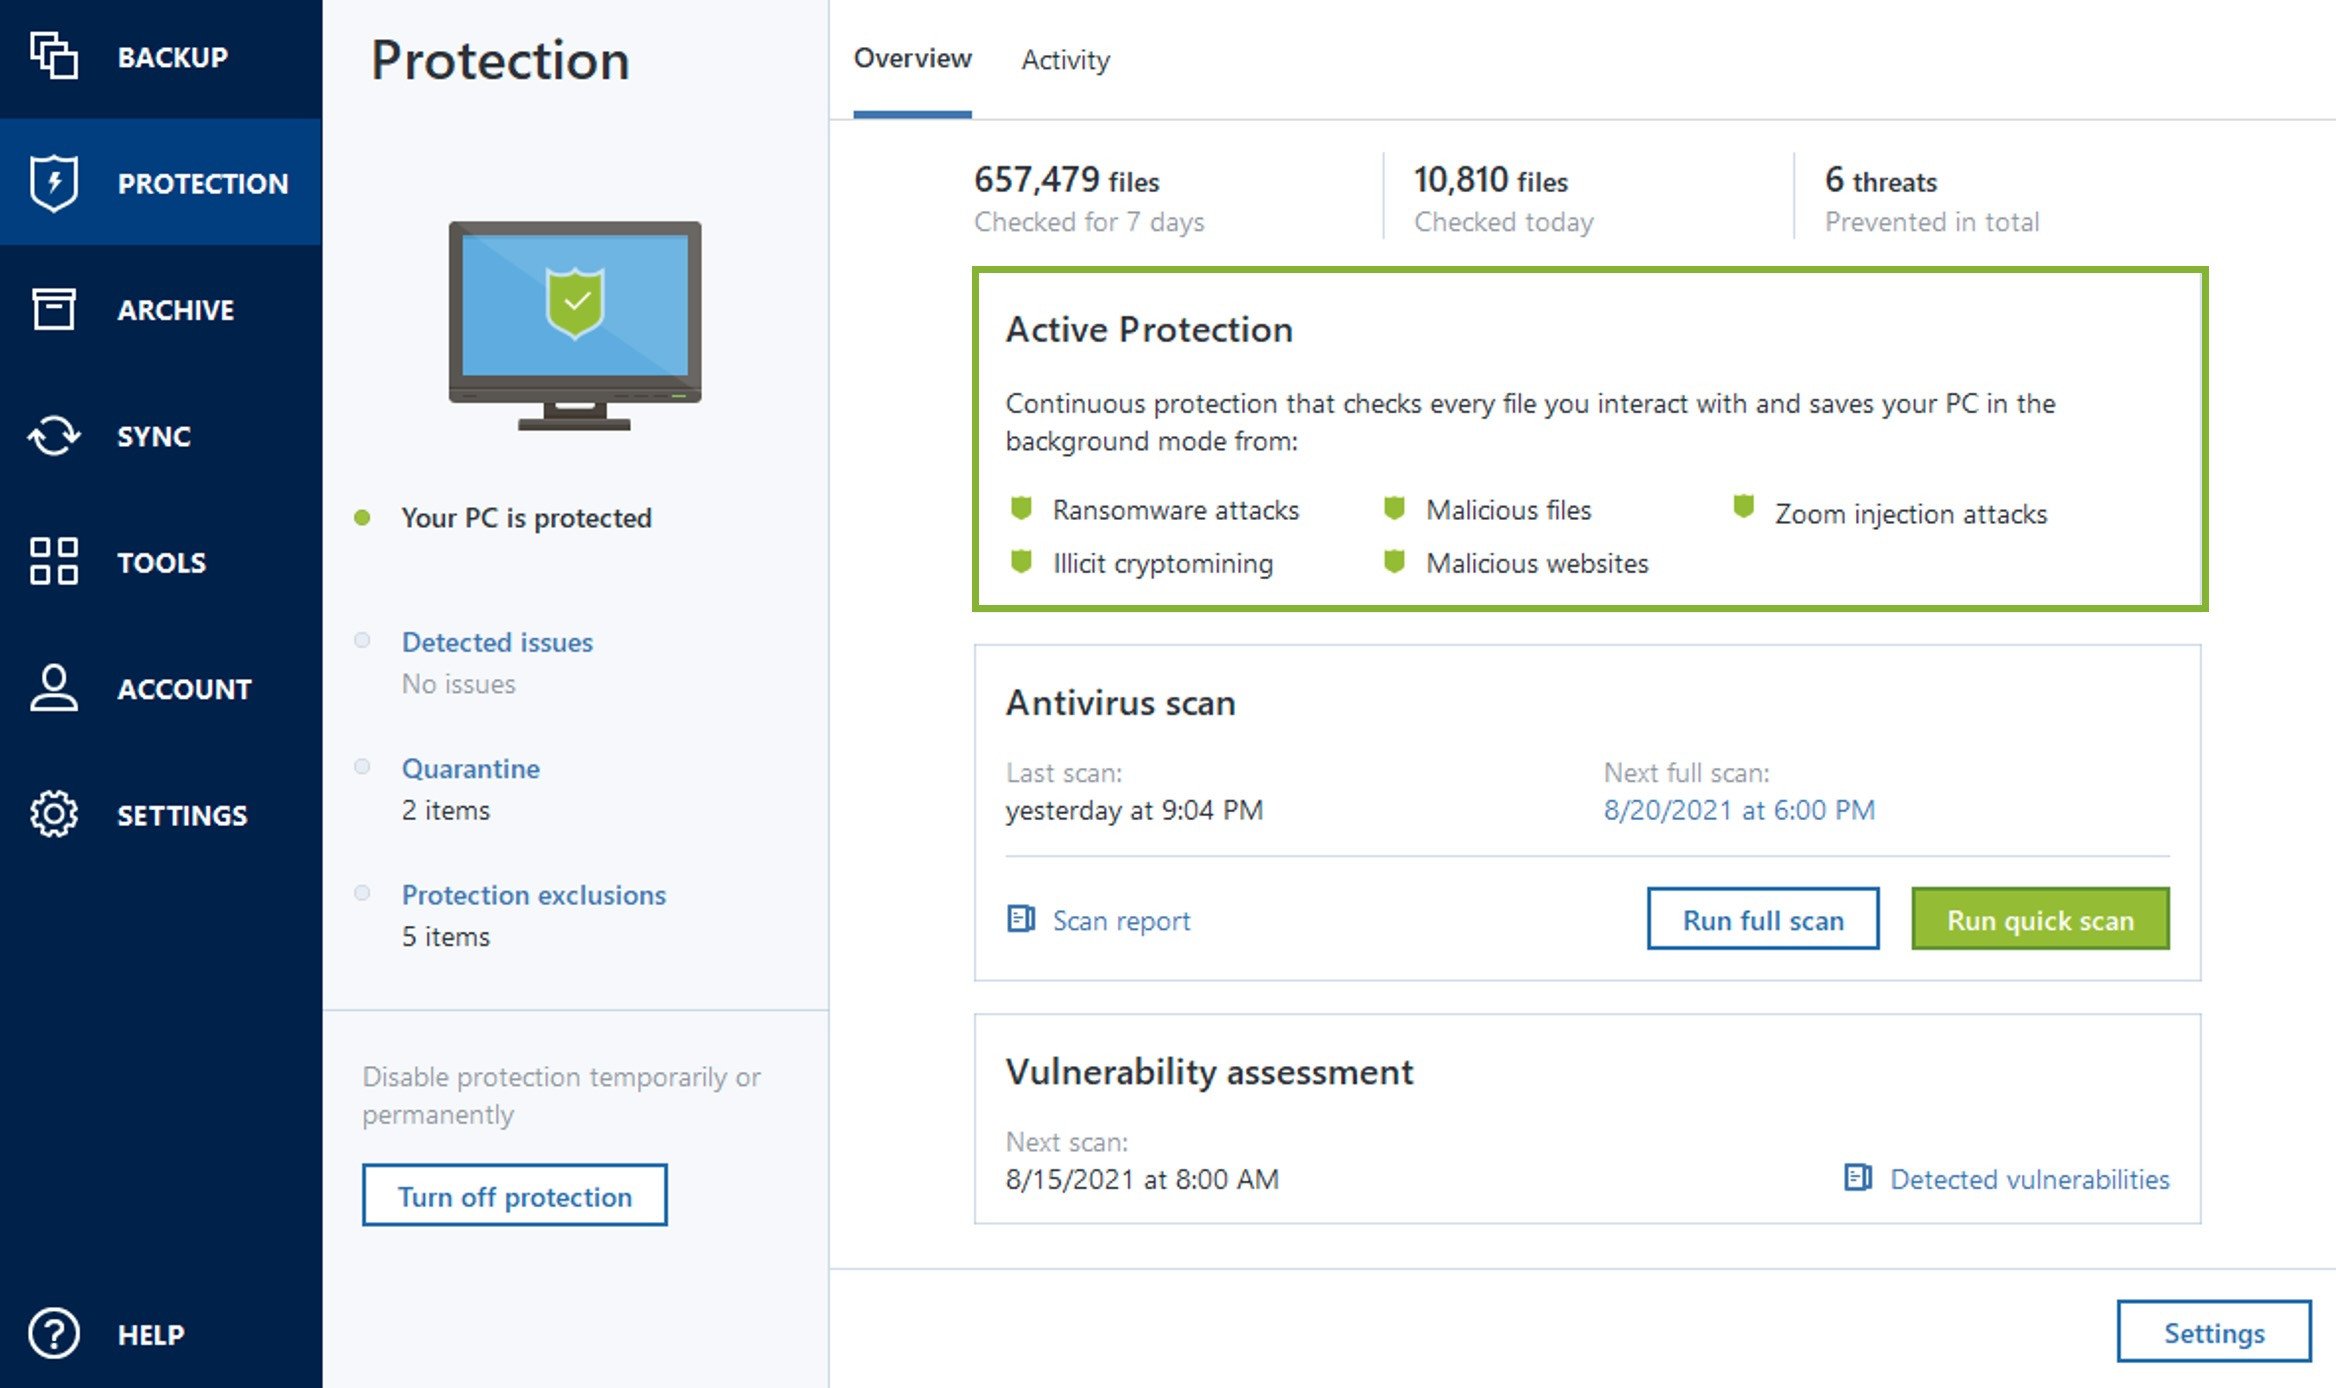Click the Sync arrows icon
The width and height of the screenshot is (2336, 1388).
click(x=53, y=436)
